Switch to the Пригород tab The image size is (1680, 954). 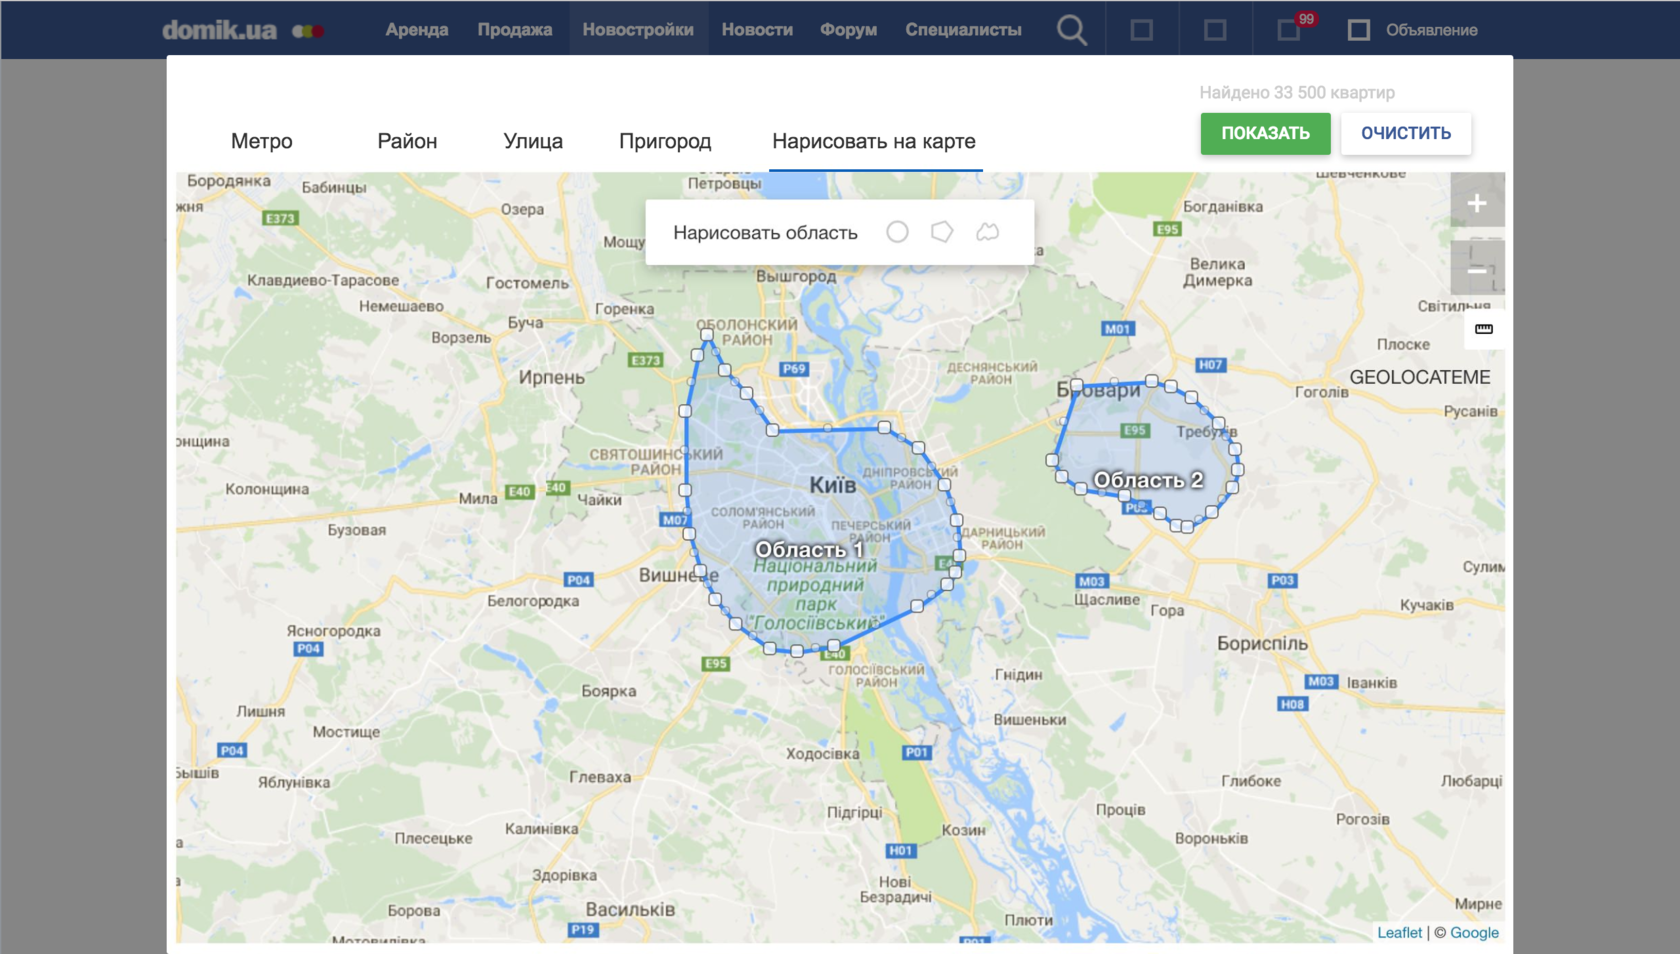point(665,141)
